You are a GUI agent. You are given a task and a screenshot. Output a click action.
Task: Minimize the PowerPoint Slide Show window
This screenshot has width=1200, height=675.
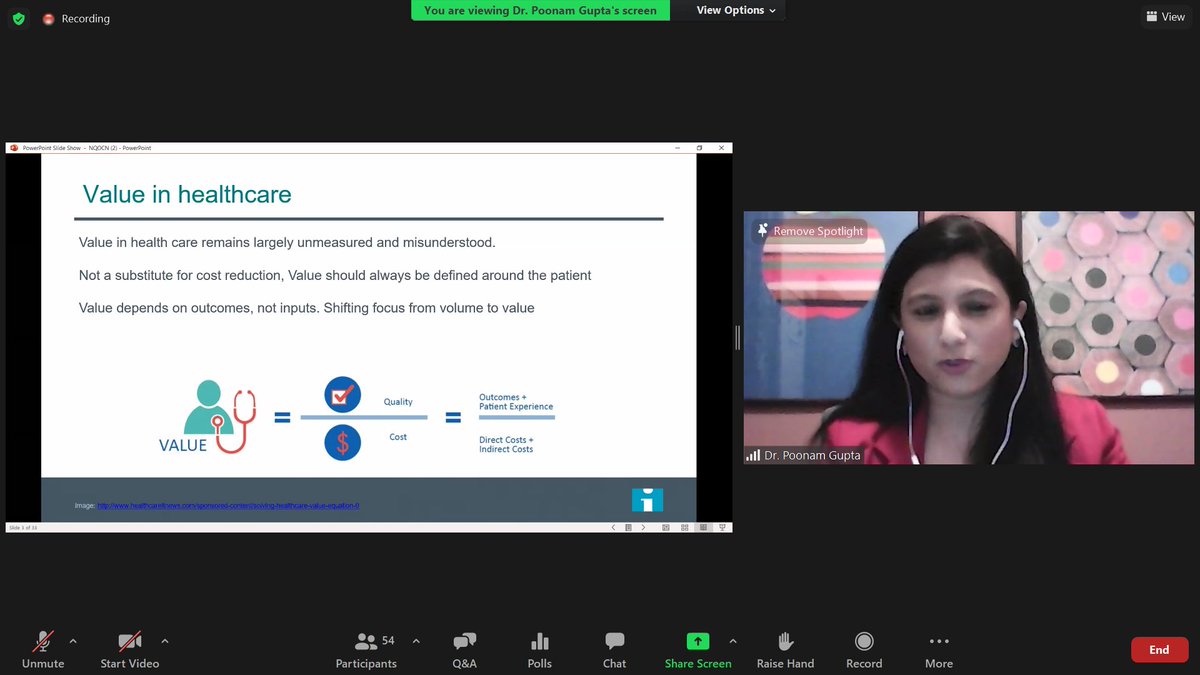pos(678,148)
